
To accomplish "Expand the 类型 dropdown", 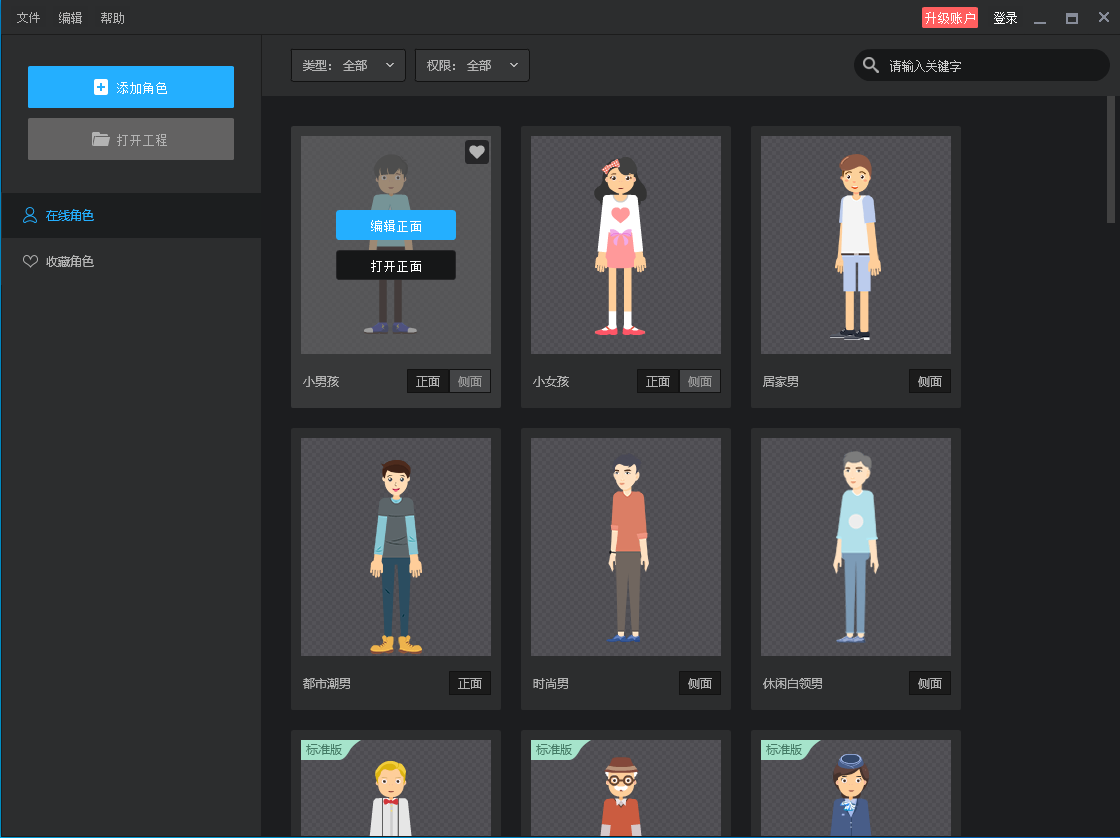I will click(348, 65).
